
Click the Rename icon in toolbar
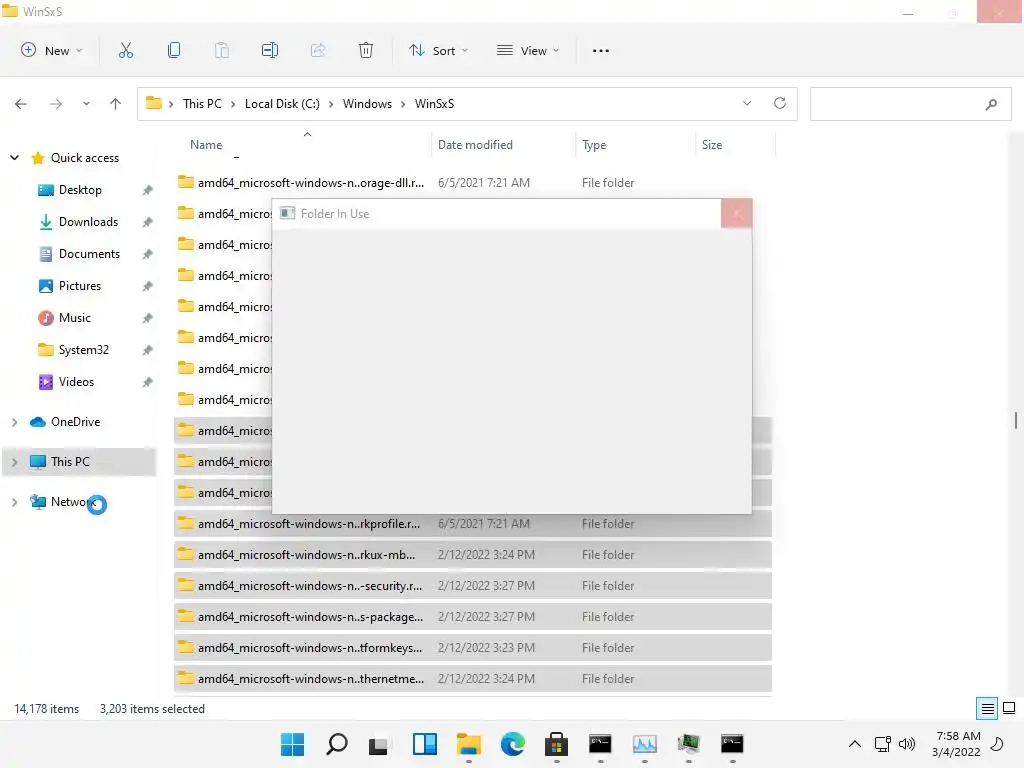coord(270,50)
